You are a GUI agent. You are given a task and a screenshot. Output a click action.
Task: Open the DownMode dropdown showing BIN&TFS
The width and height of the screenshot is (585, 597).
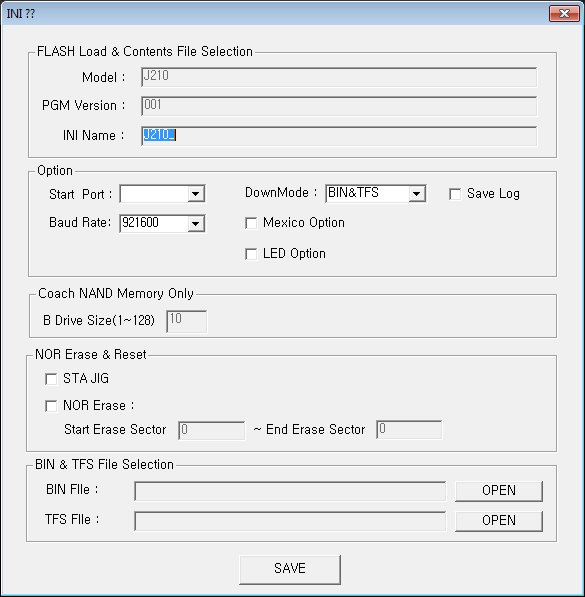pos(376,193)
